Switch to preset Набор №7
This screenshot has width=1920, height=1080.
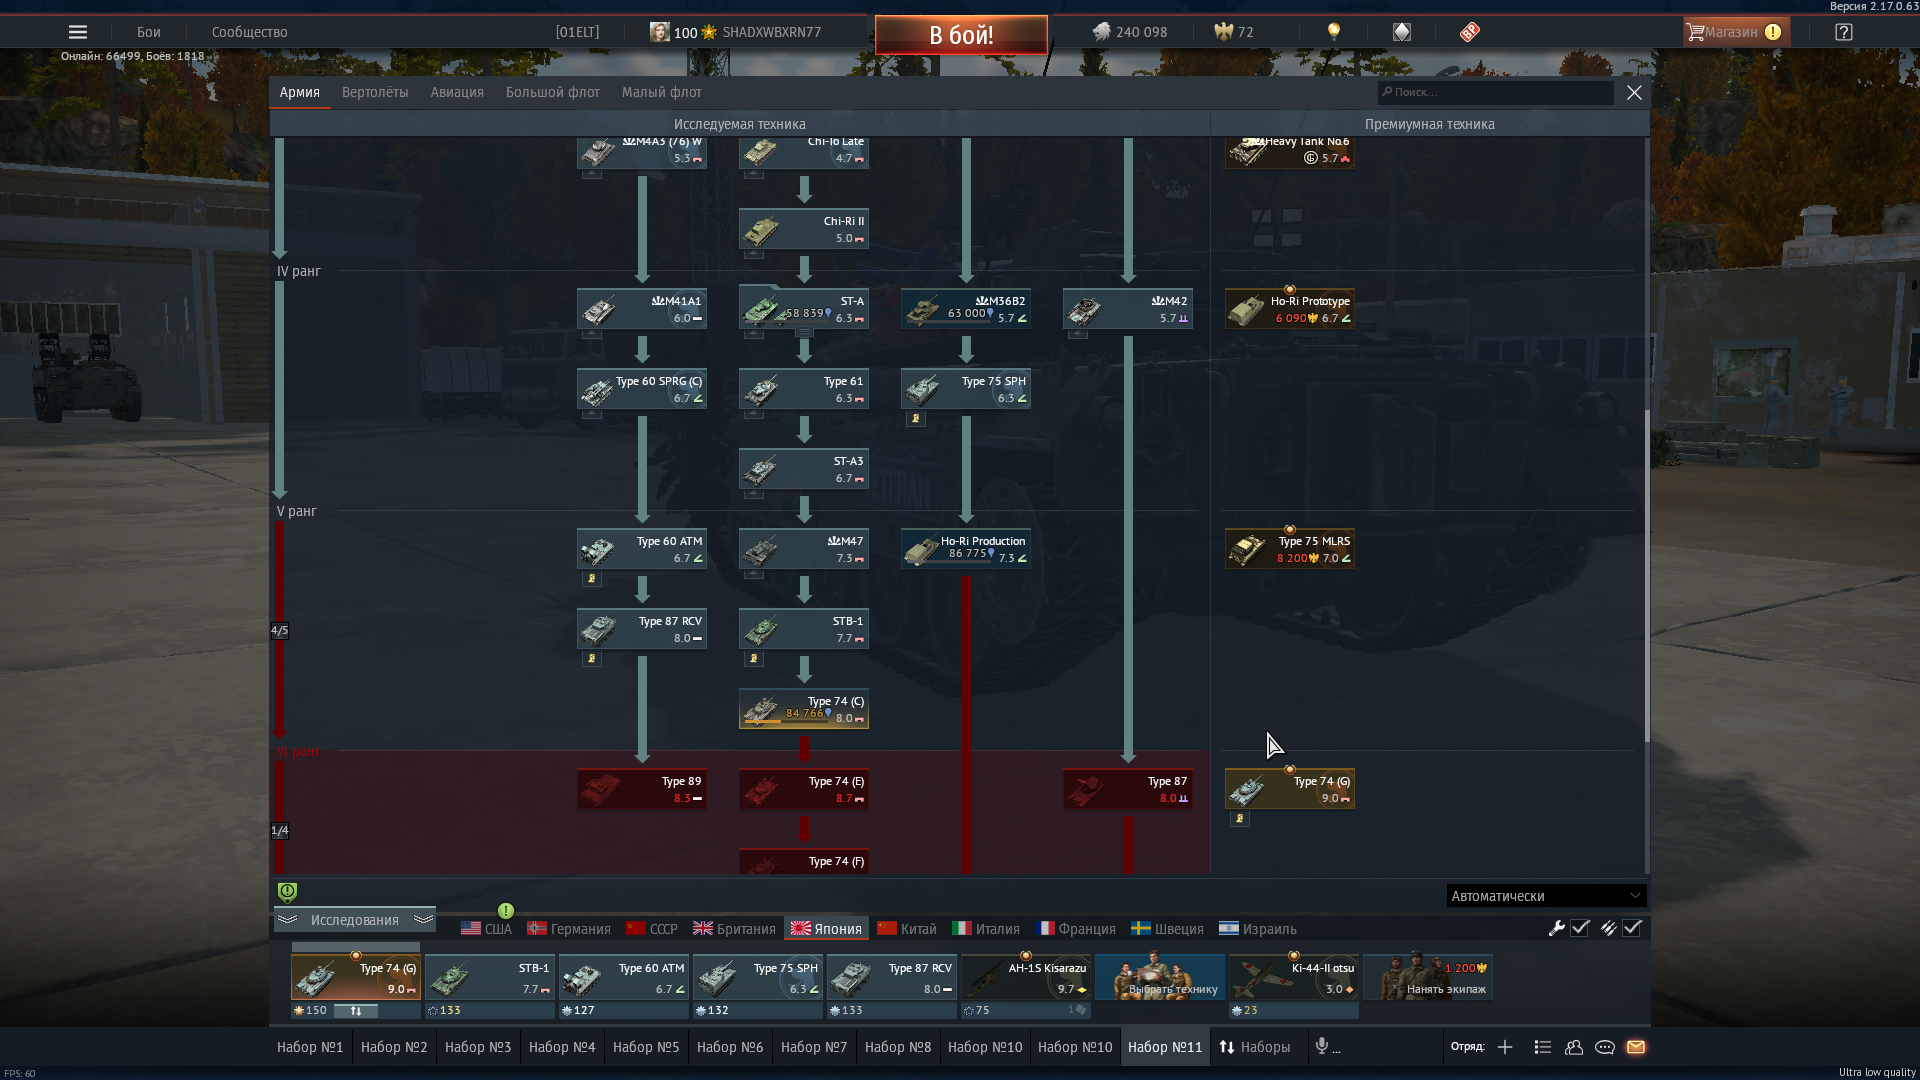pyautogui.click(x=814, y=1047)
